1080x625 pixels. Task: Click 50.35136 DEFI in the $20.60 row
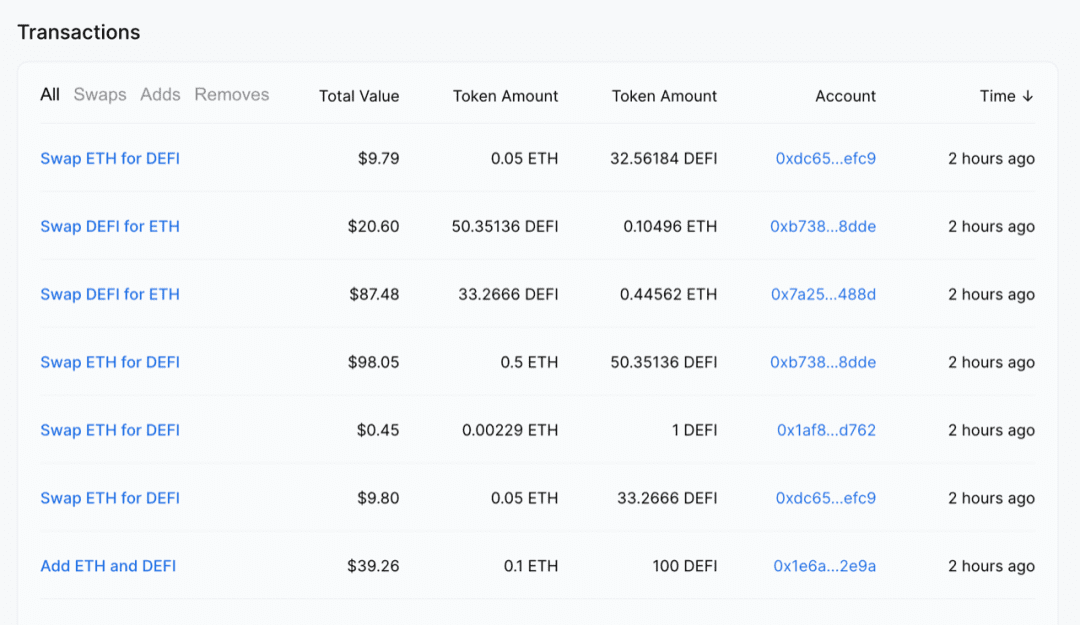click(x=505, y=226)
